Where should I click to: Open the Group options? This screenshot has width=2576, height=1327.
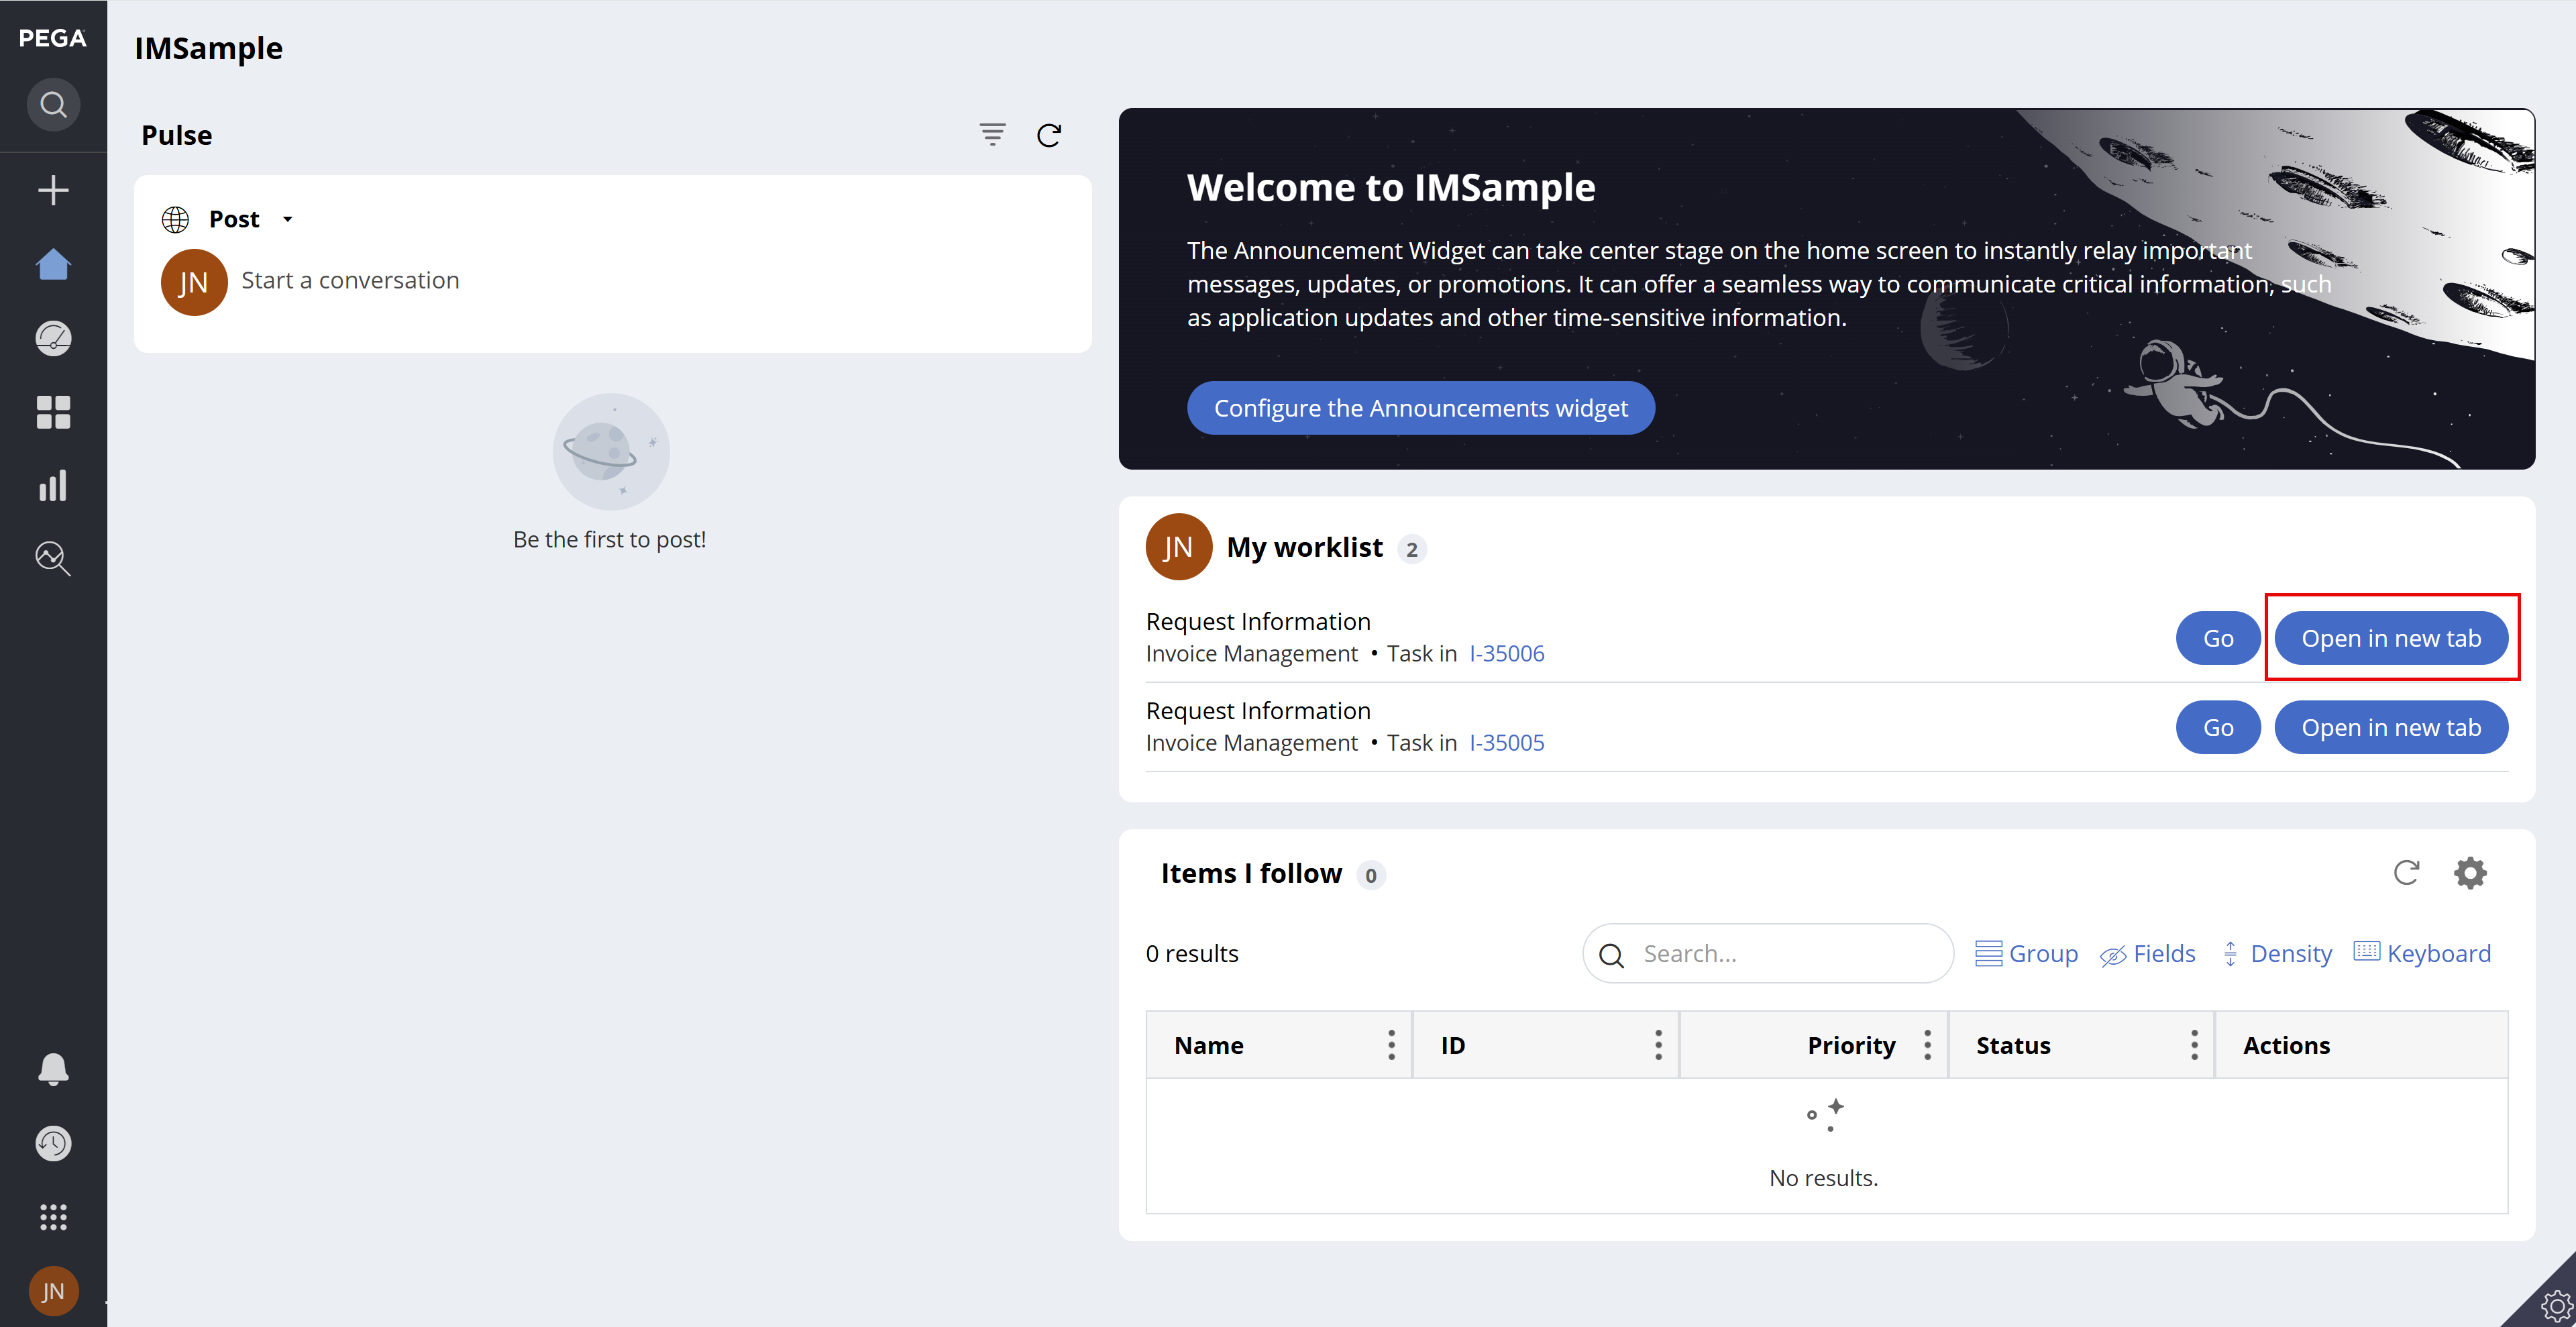[2026, 954]
